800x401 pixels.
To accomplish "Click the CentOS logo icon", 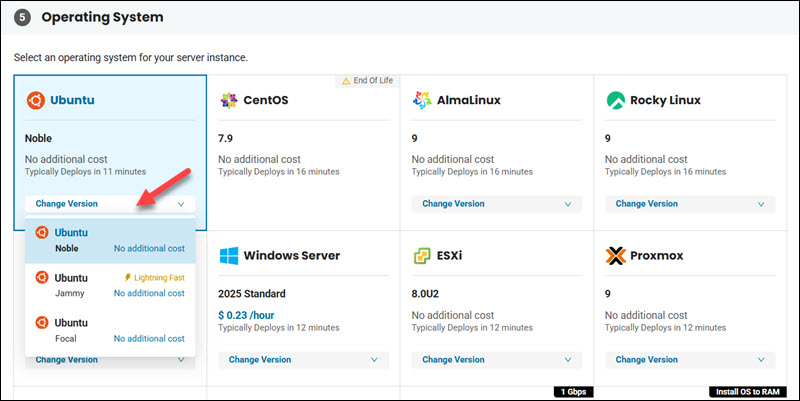I will point(229,100).
